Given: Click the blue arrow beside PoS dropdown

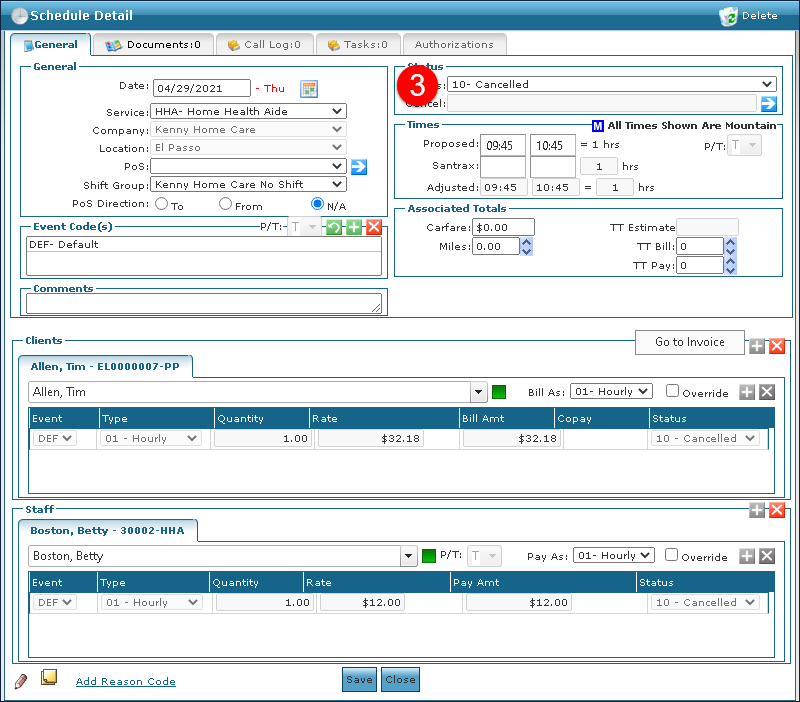Looking at the screenshot, I should pyautogui.click(x=359, y=166).
